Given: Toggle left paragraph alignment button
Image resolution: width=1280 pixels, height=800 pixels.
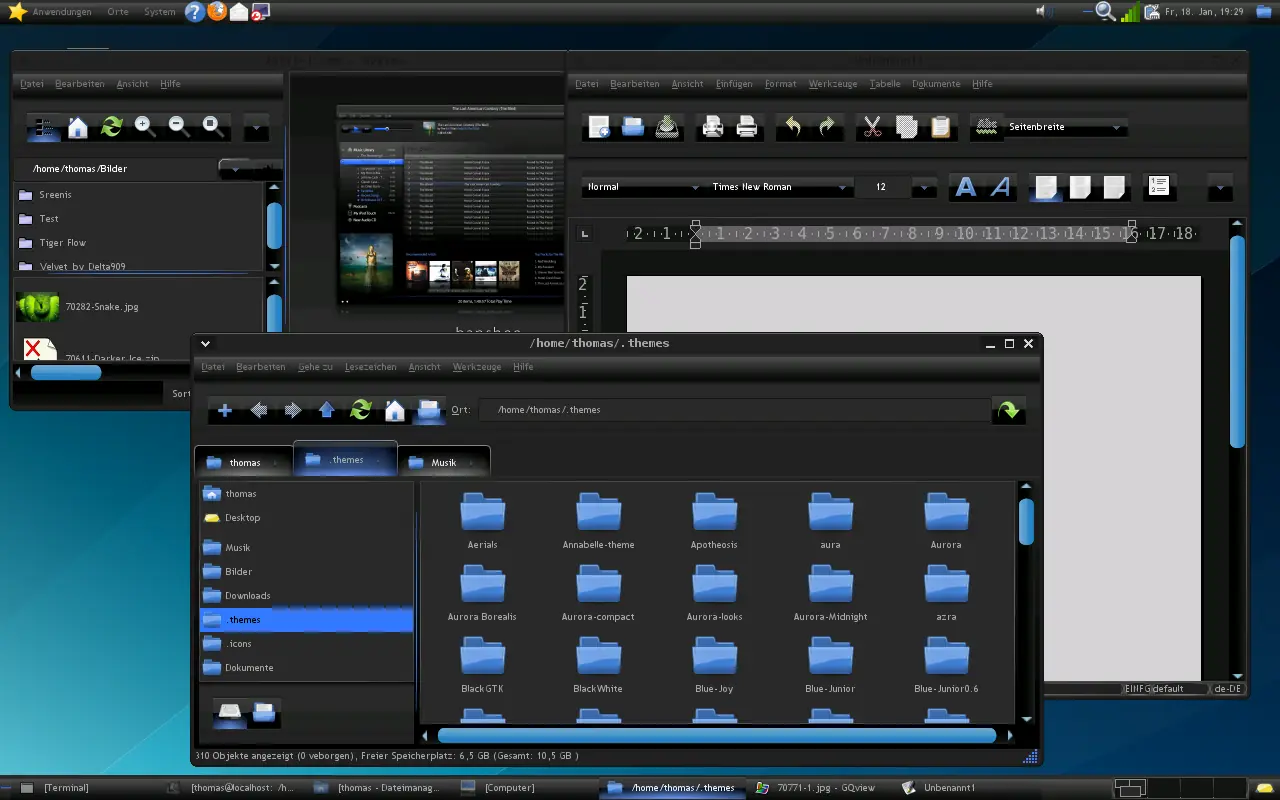Looking at the screenshot, I should [x=1046, y=187].
